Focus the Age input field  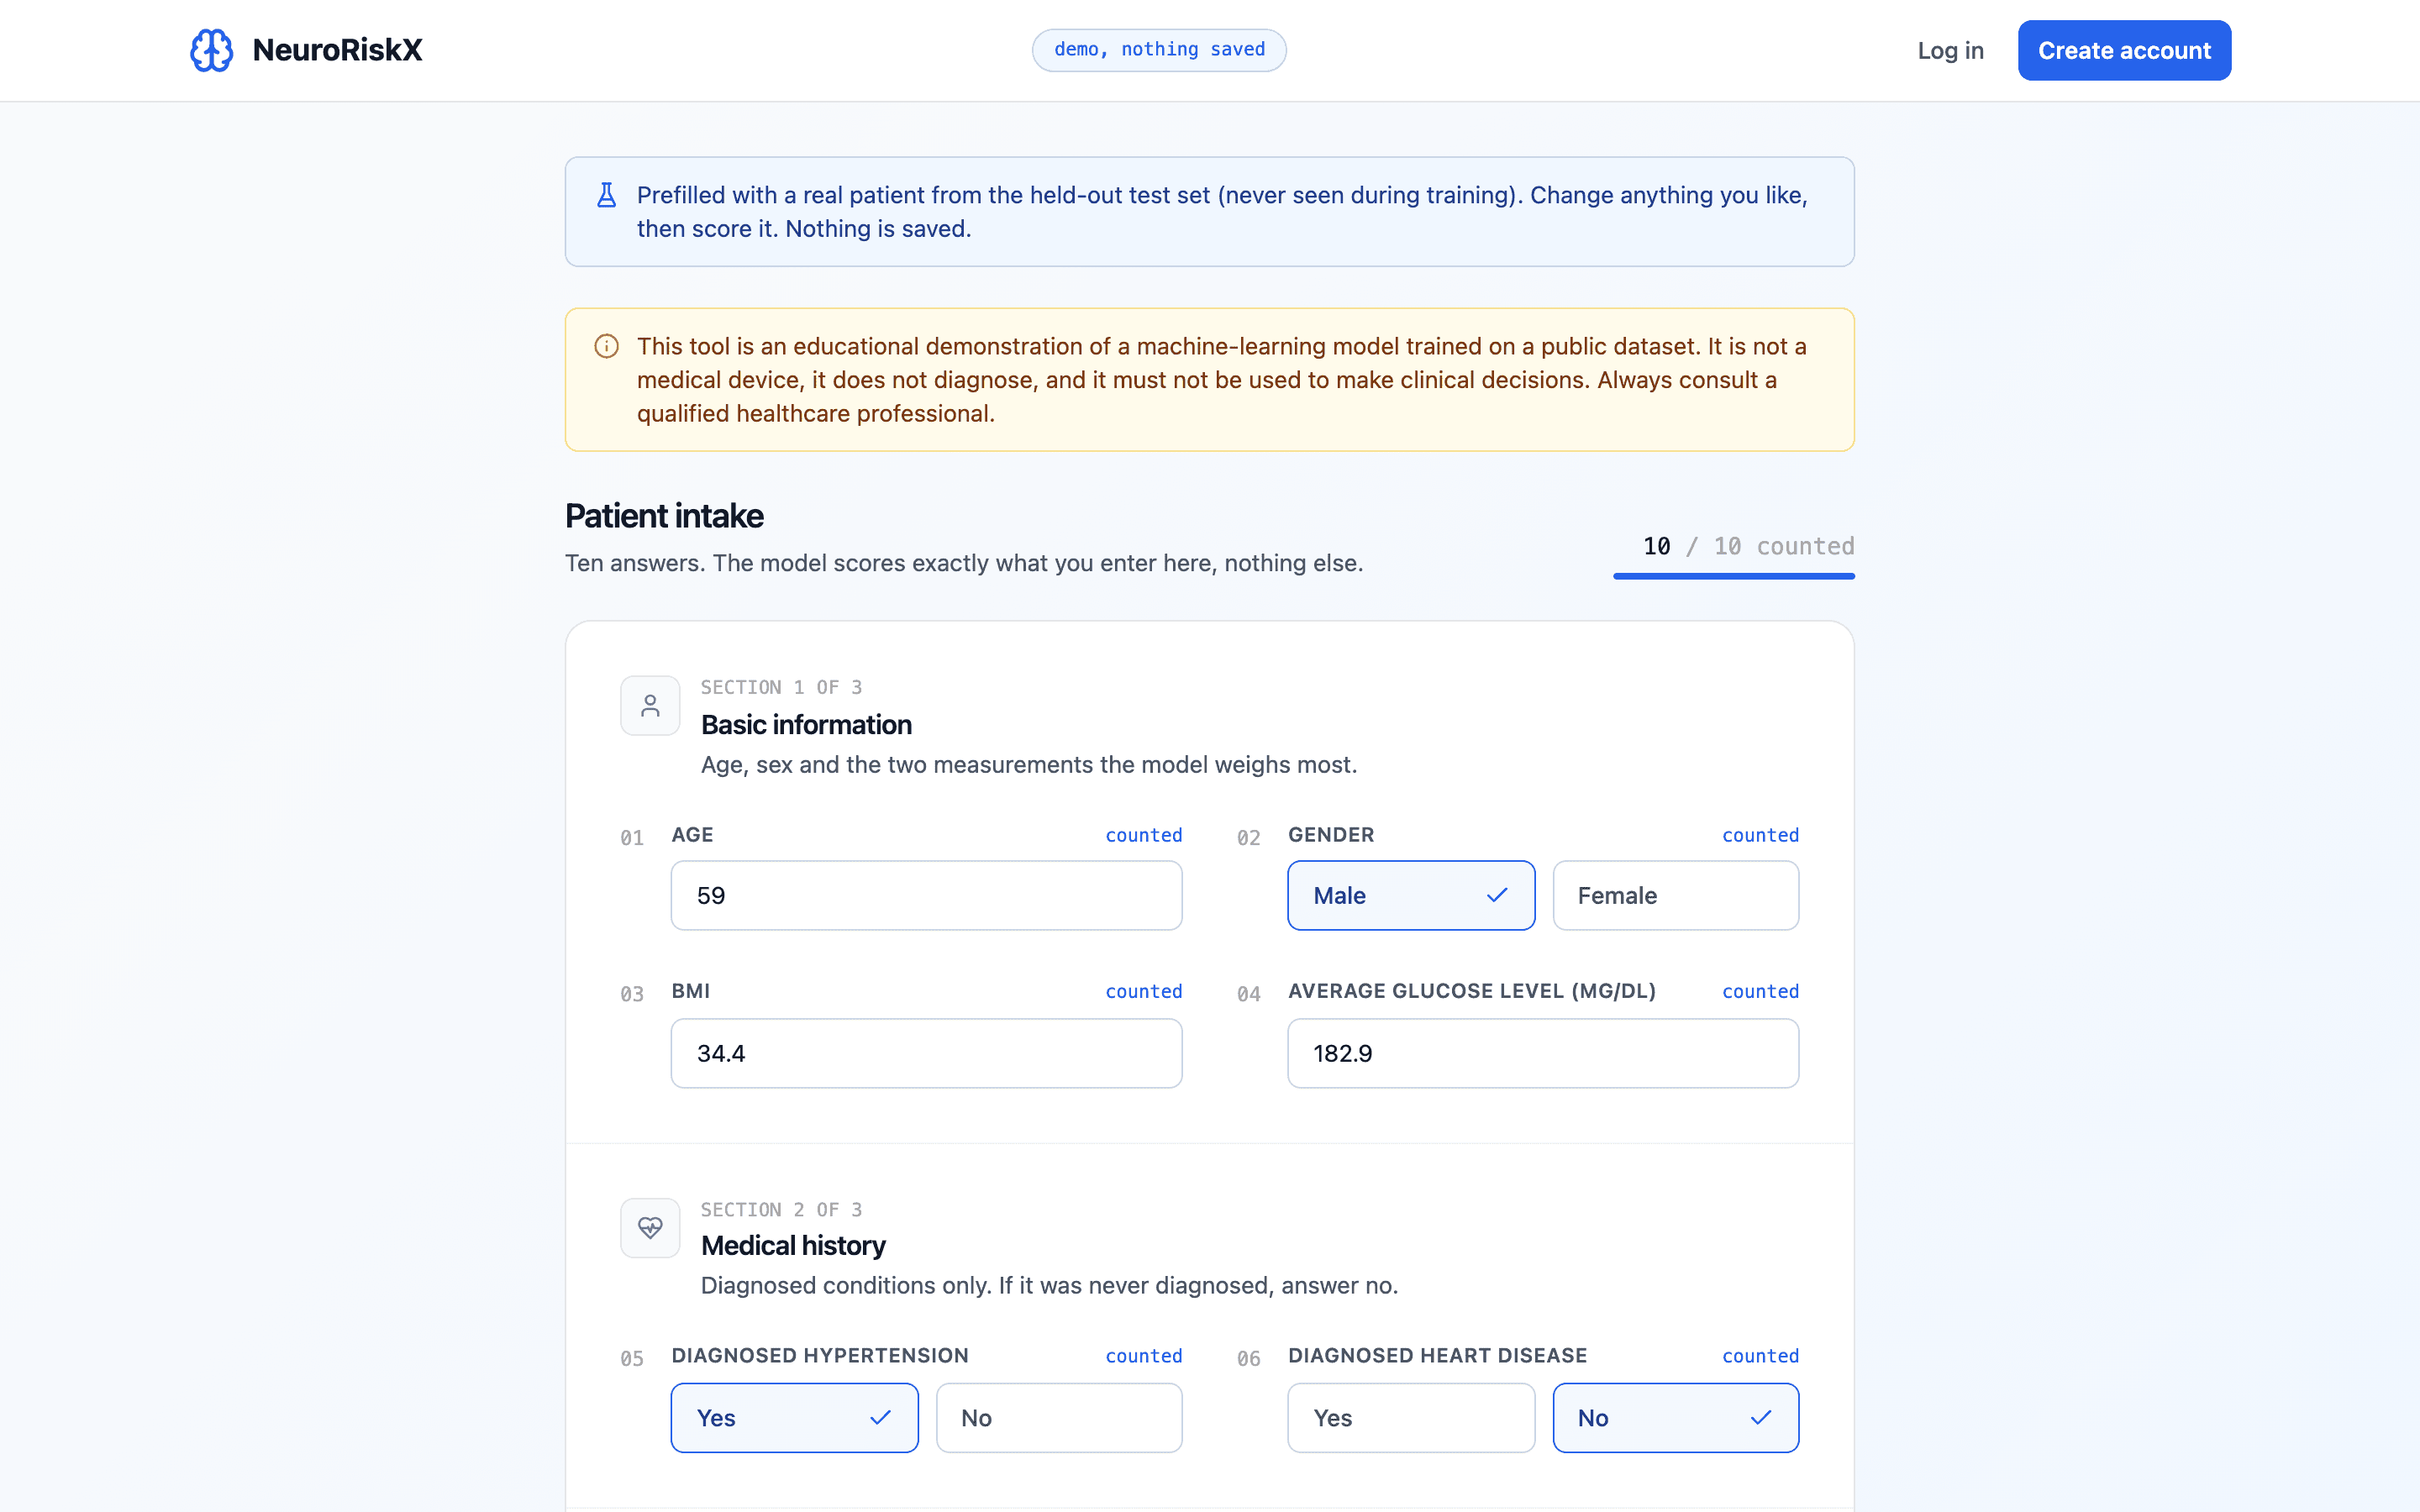pyautogui.click(x=926, y=895)
